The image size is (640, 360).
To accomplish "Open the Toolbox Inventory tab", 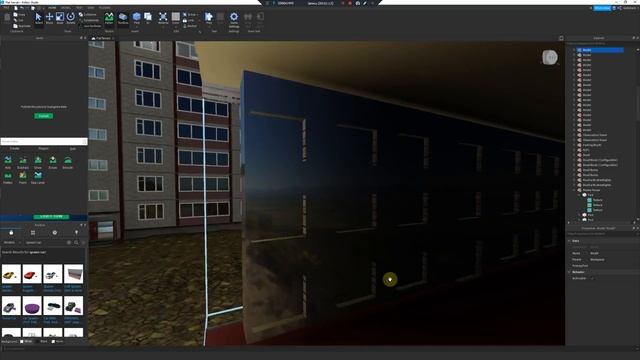I will (33, 233).
